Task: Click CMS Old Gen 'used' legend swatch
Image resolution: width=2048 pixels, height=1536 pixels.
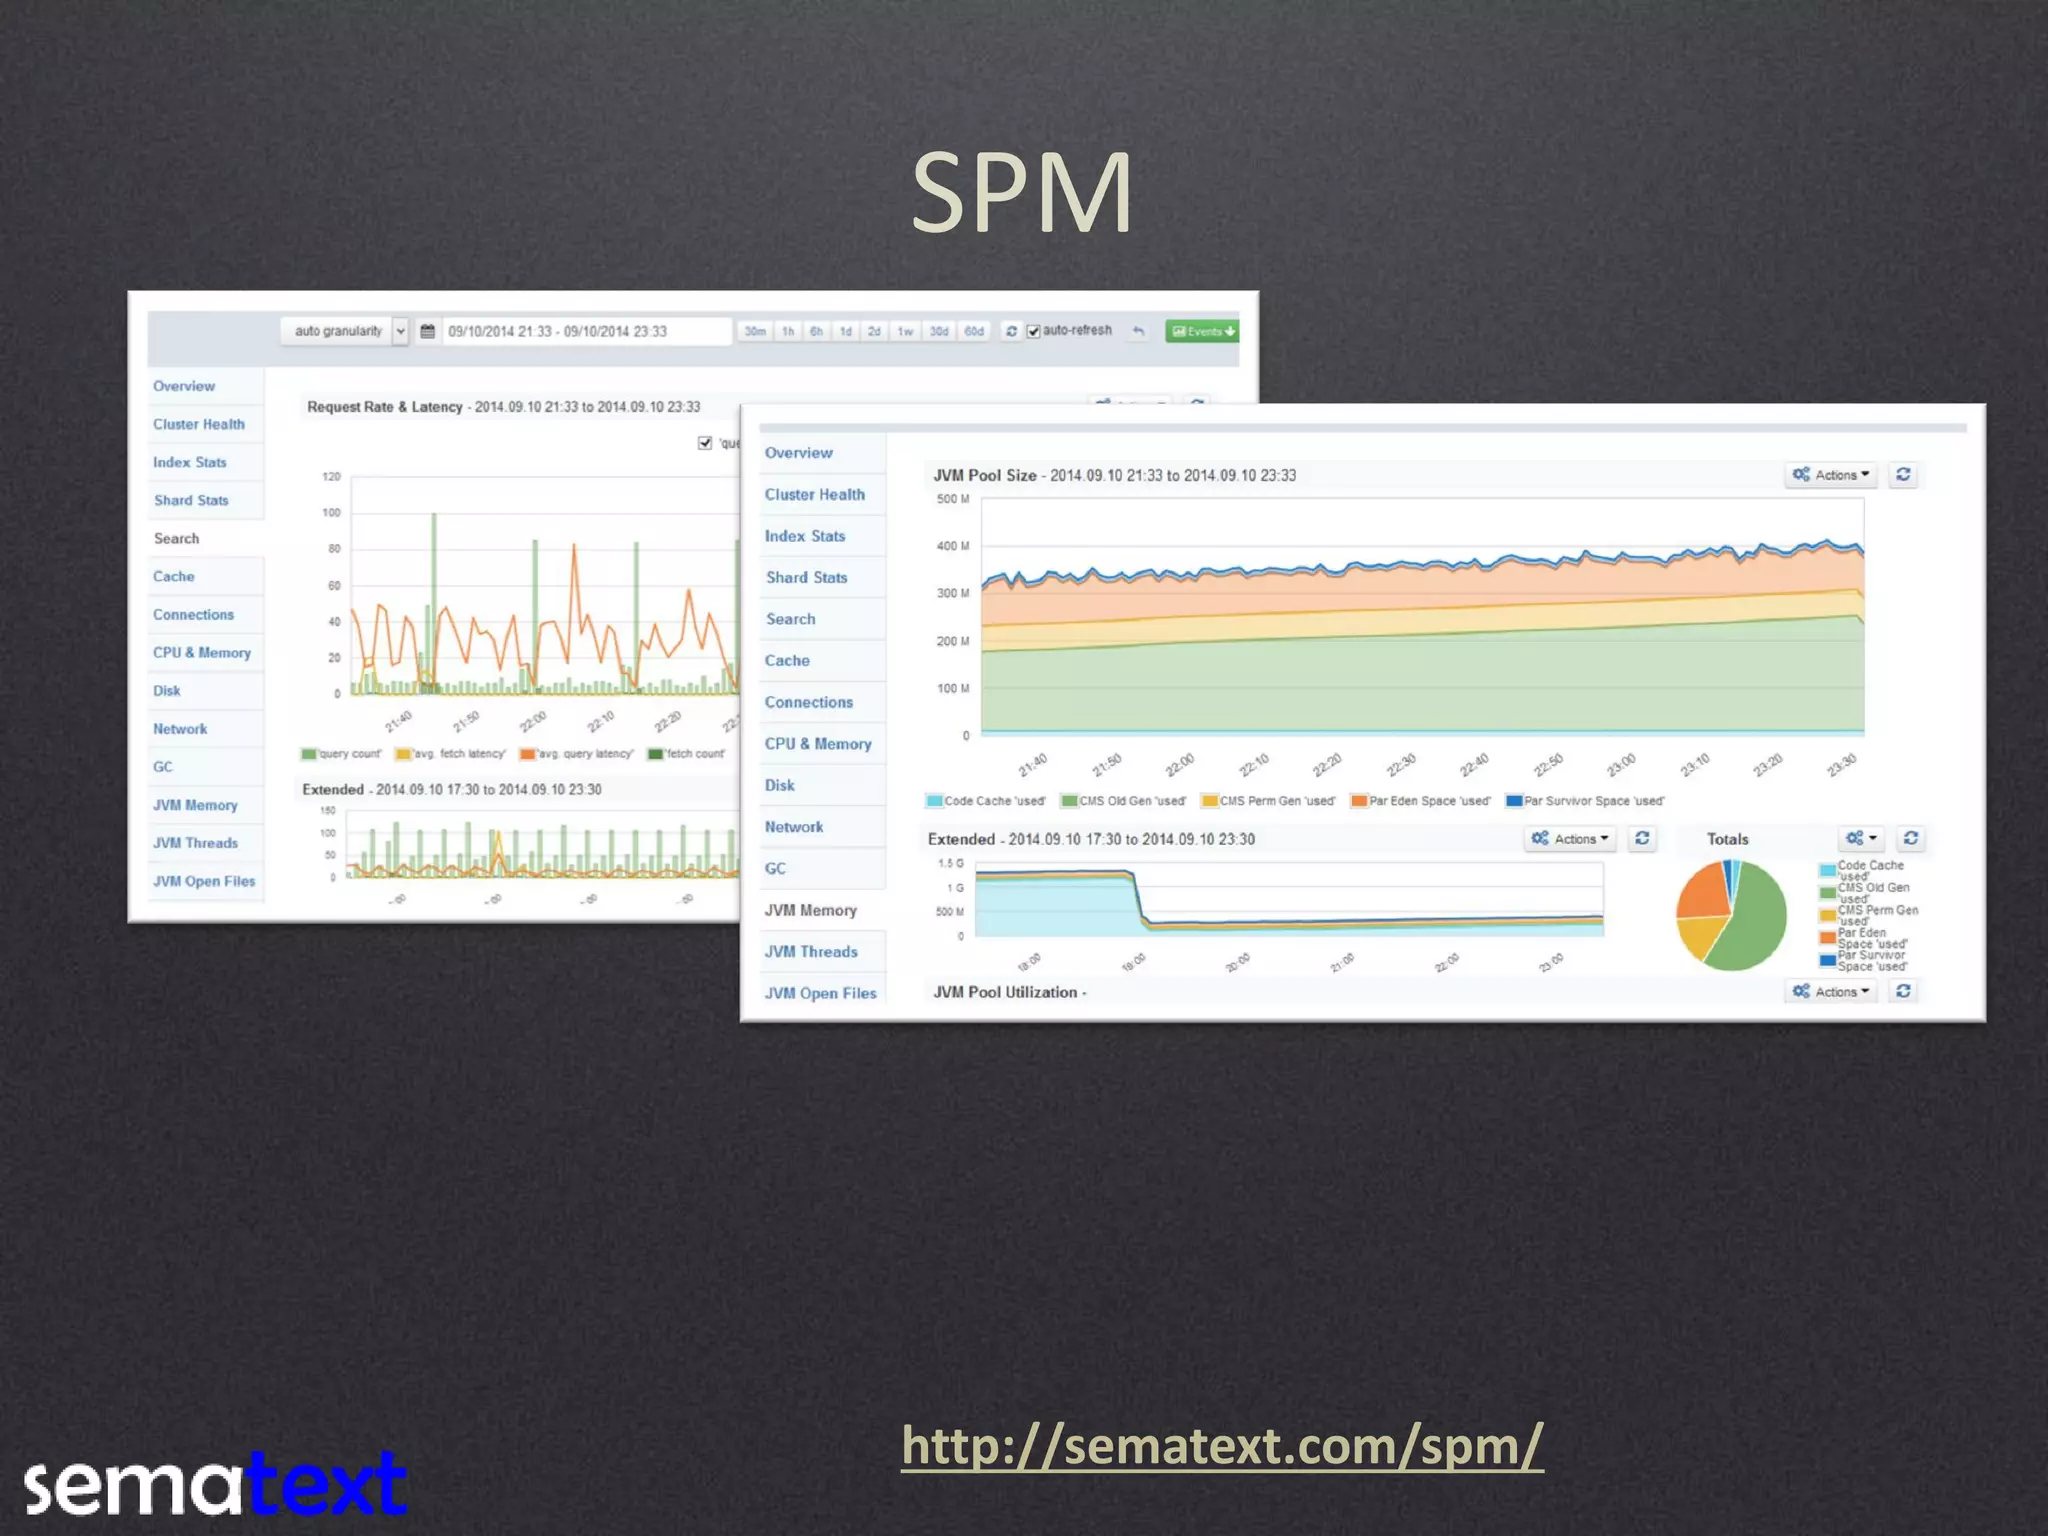Action: coord(1069,801)
